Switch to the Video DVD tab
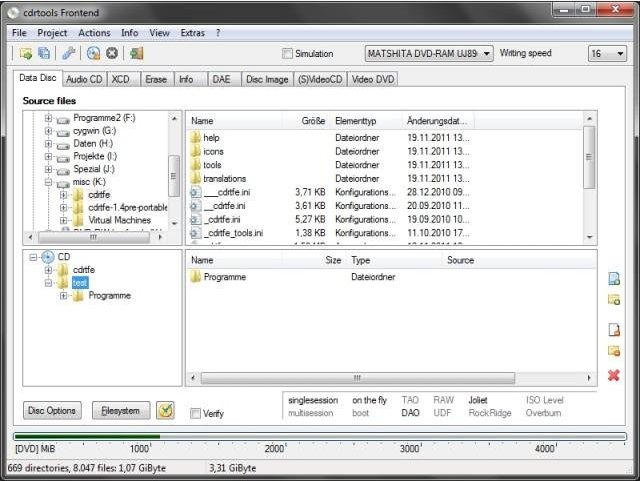This screenshot has width=640, height=481. pos(373,79)
